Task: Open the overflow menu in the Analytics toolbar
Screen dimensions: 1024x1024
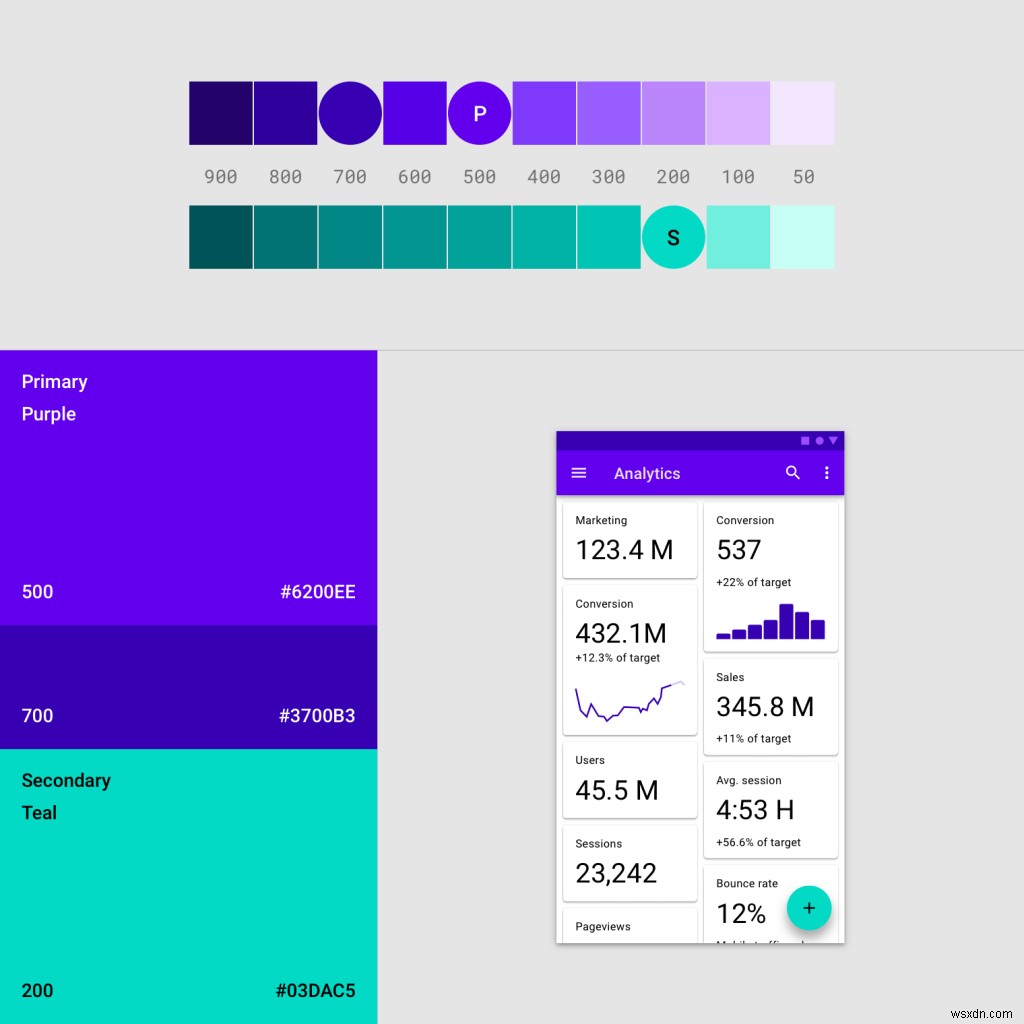Action: [827, 473]
